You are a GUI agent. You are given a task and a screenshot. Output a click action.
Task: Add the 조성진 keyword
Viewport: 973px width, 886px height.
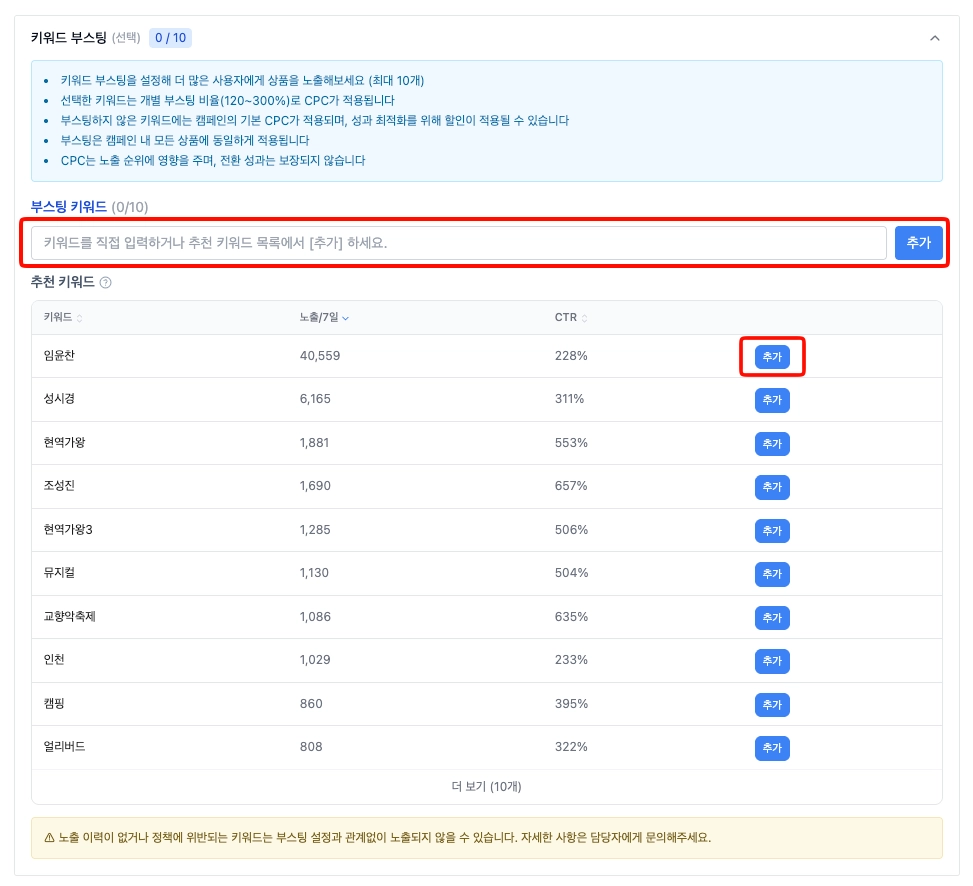click(772, 487)
